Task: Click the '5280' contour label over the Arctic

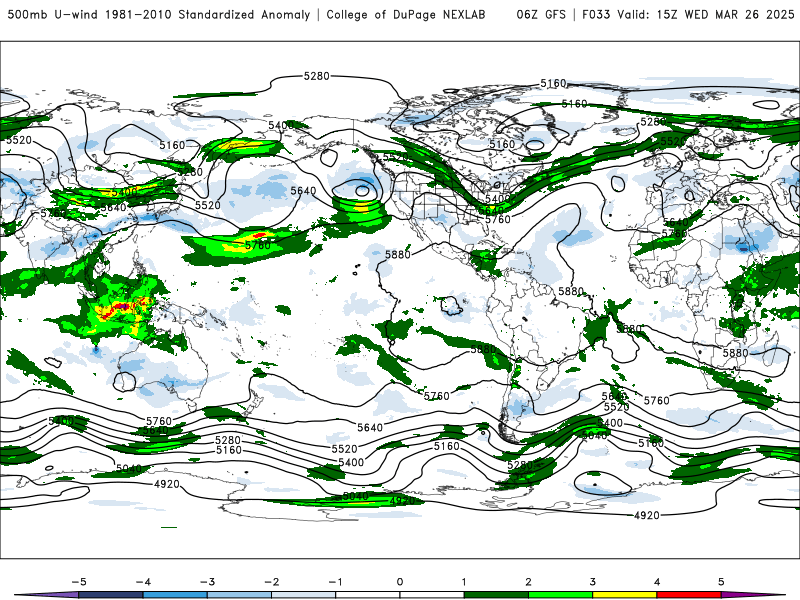Action: tap(316, 76)
